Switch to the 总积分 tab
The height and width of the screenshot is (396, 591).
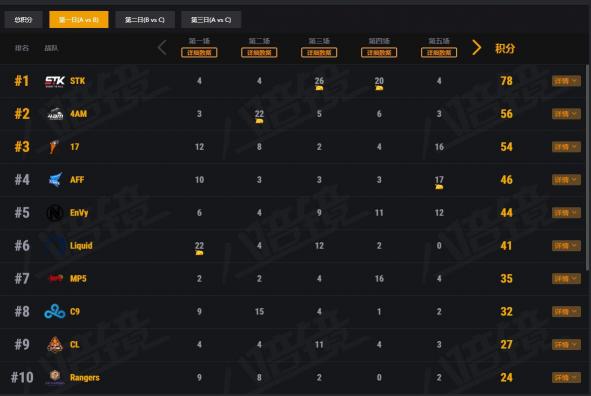coord(23,20)
